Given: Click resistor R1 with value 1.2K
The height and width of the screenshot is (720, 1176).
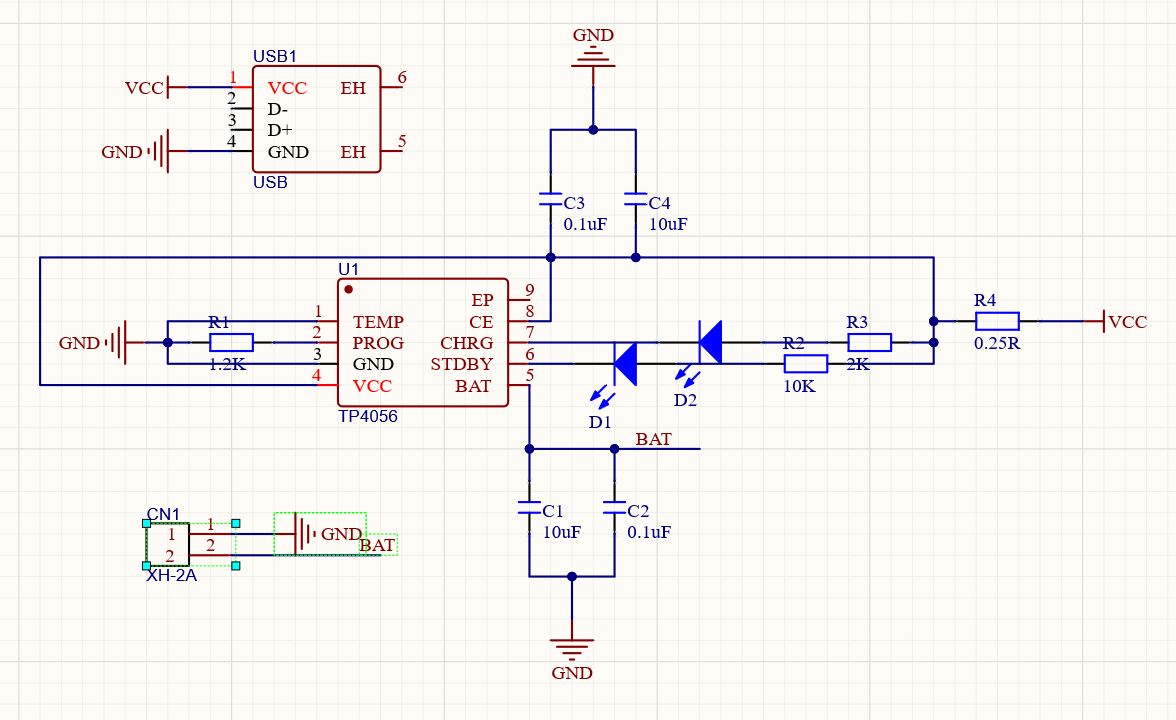Looking at the screenshot, I should click(230, 342).
